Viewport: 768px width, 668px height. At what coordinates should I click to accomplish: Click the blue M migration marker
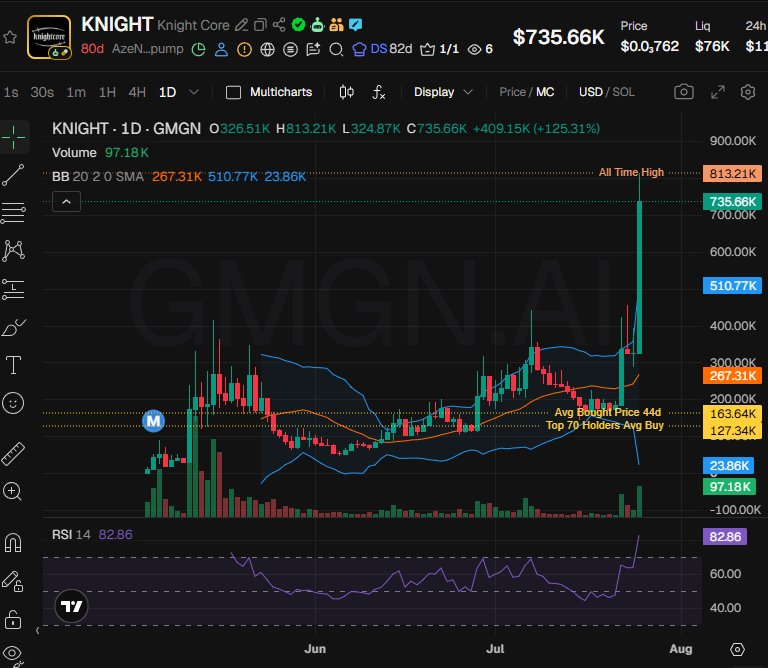click(153, 421)
